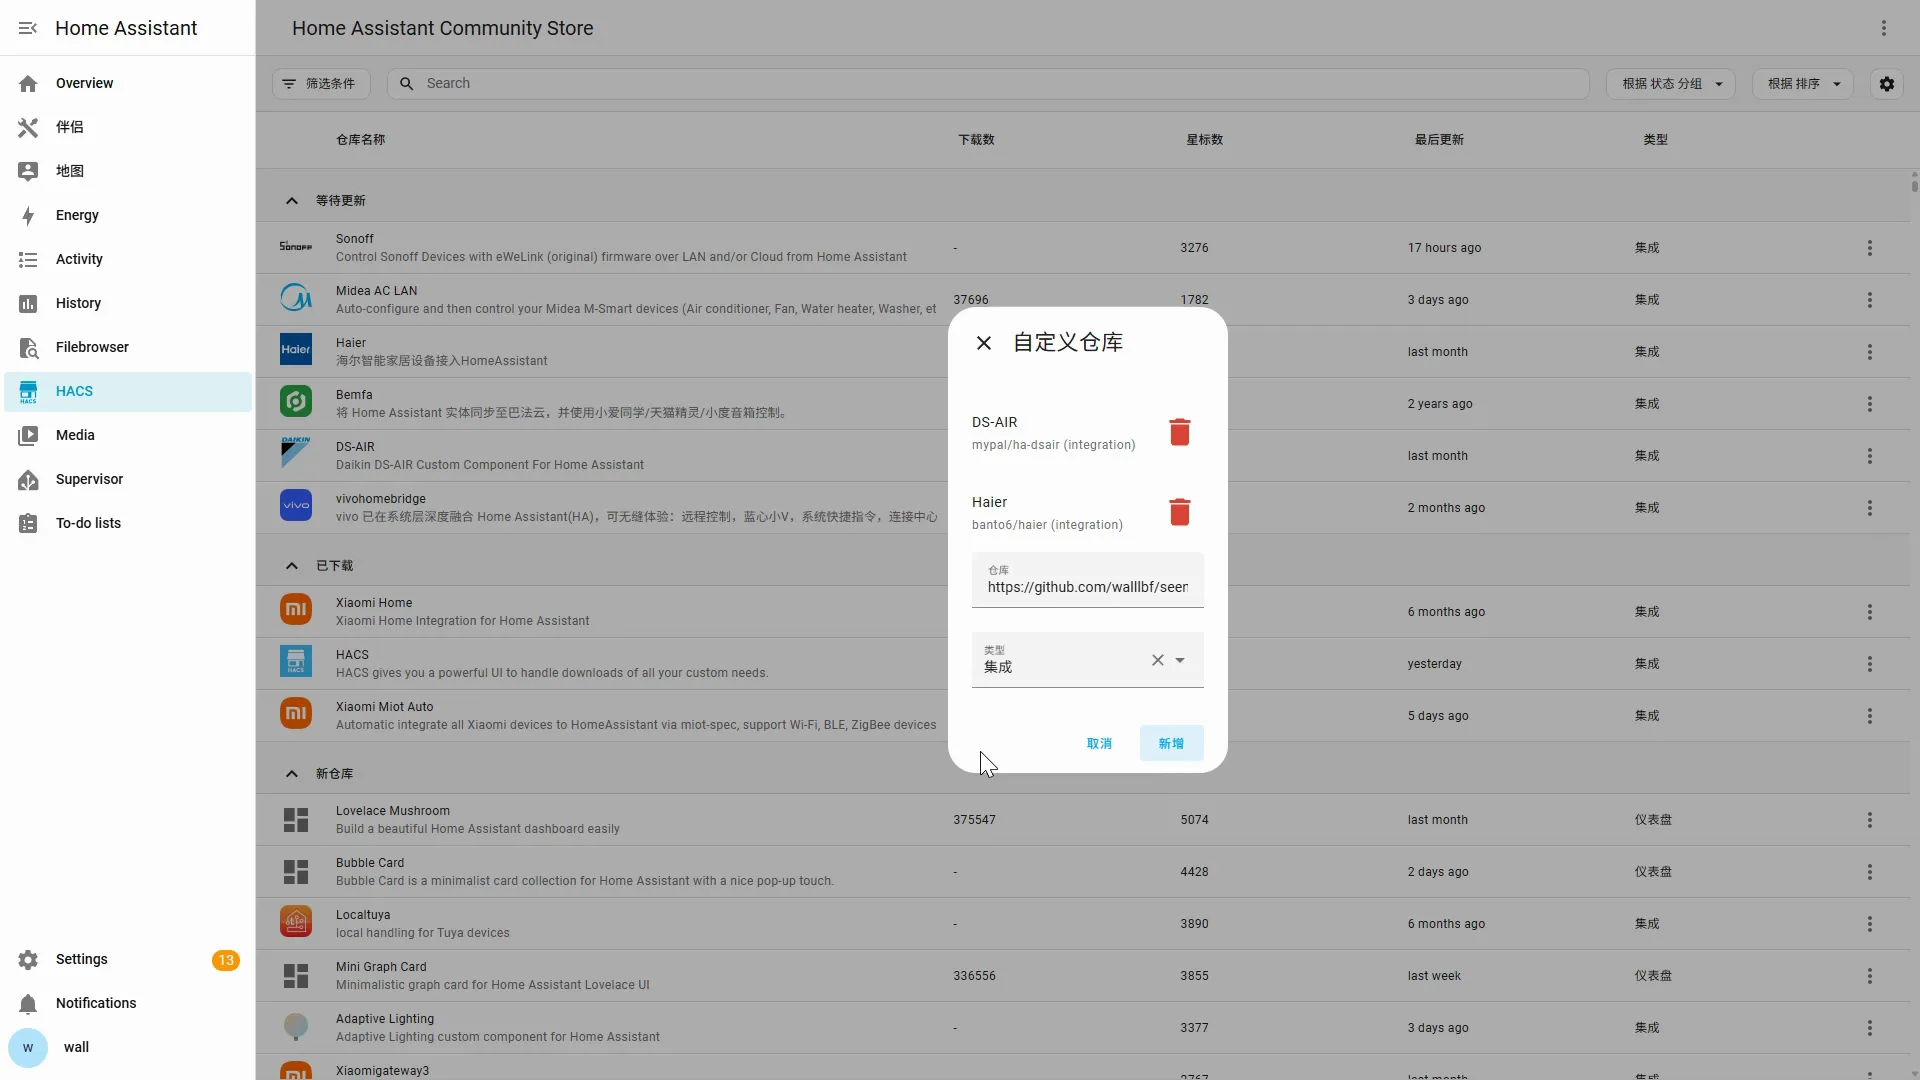The height and width of the screenshot is (1080, 1920).
Task: Open the Mini Graph Card row menu
Action: [x=1870, y=976]
